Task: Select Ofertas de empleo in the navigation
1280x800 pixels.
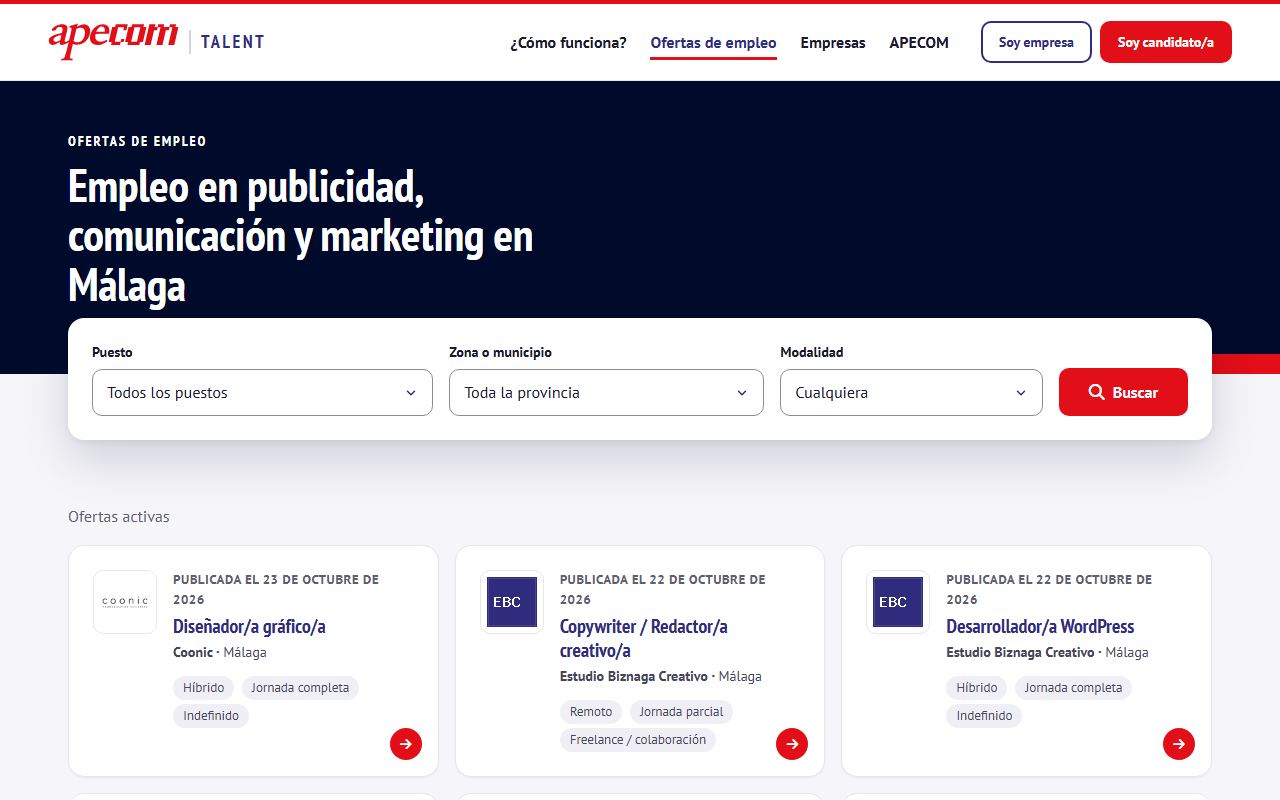Action: 713,43
